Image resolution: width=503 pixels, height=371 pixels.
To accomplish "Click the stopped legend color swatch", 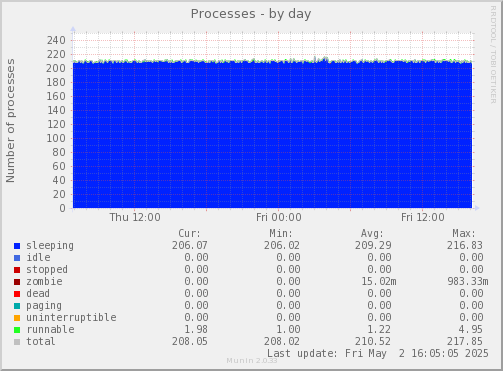I will 17,270.
